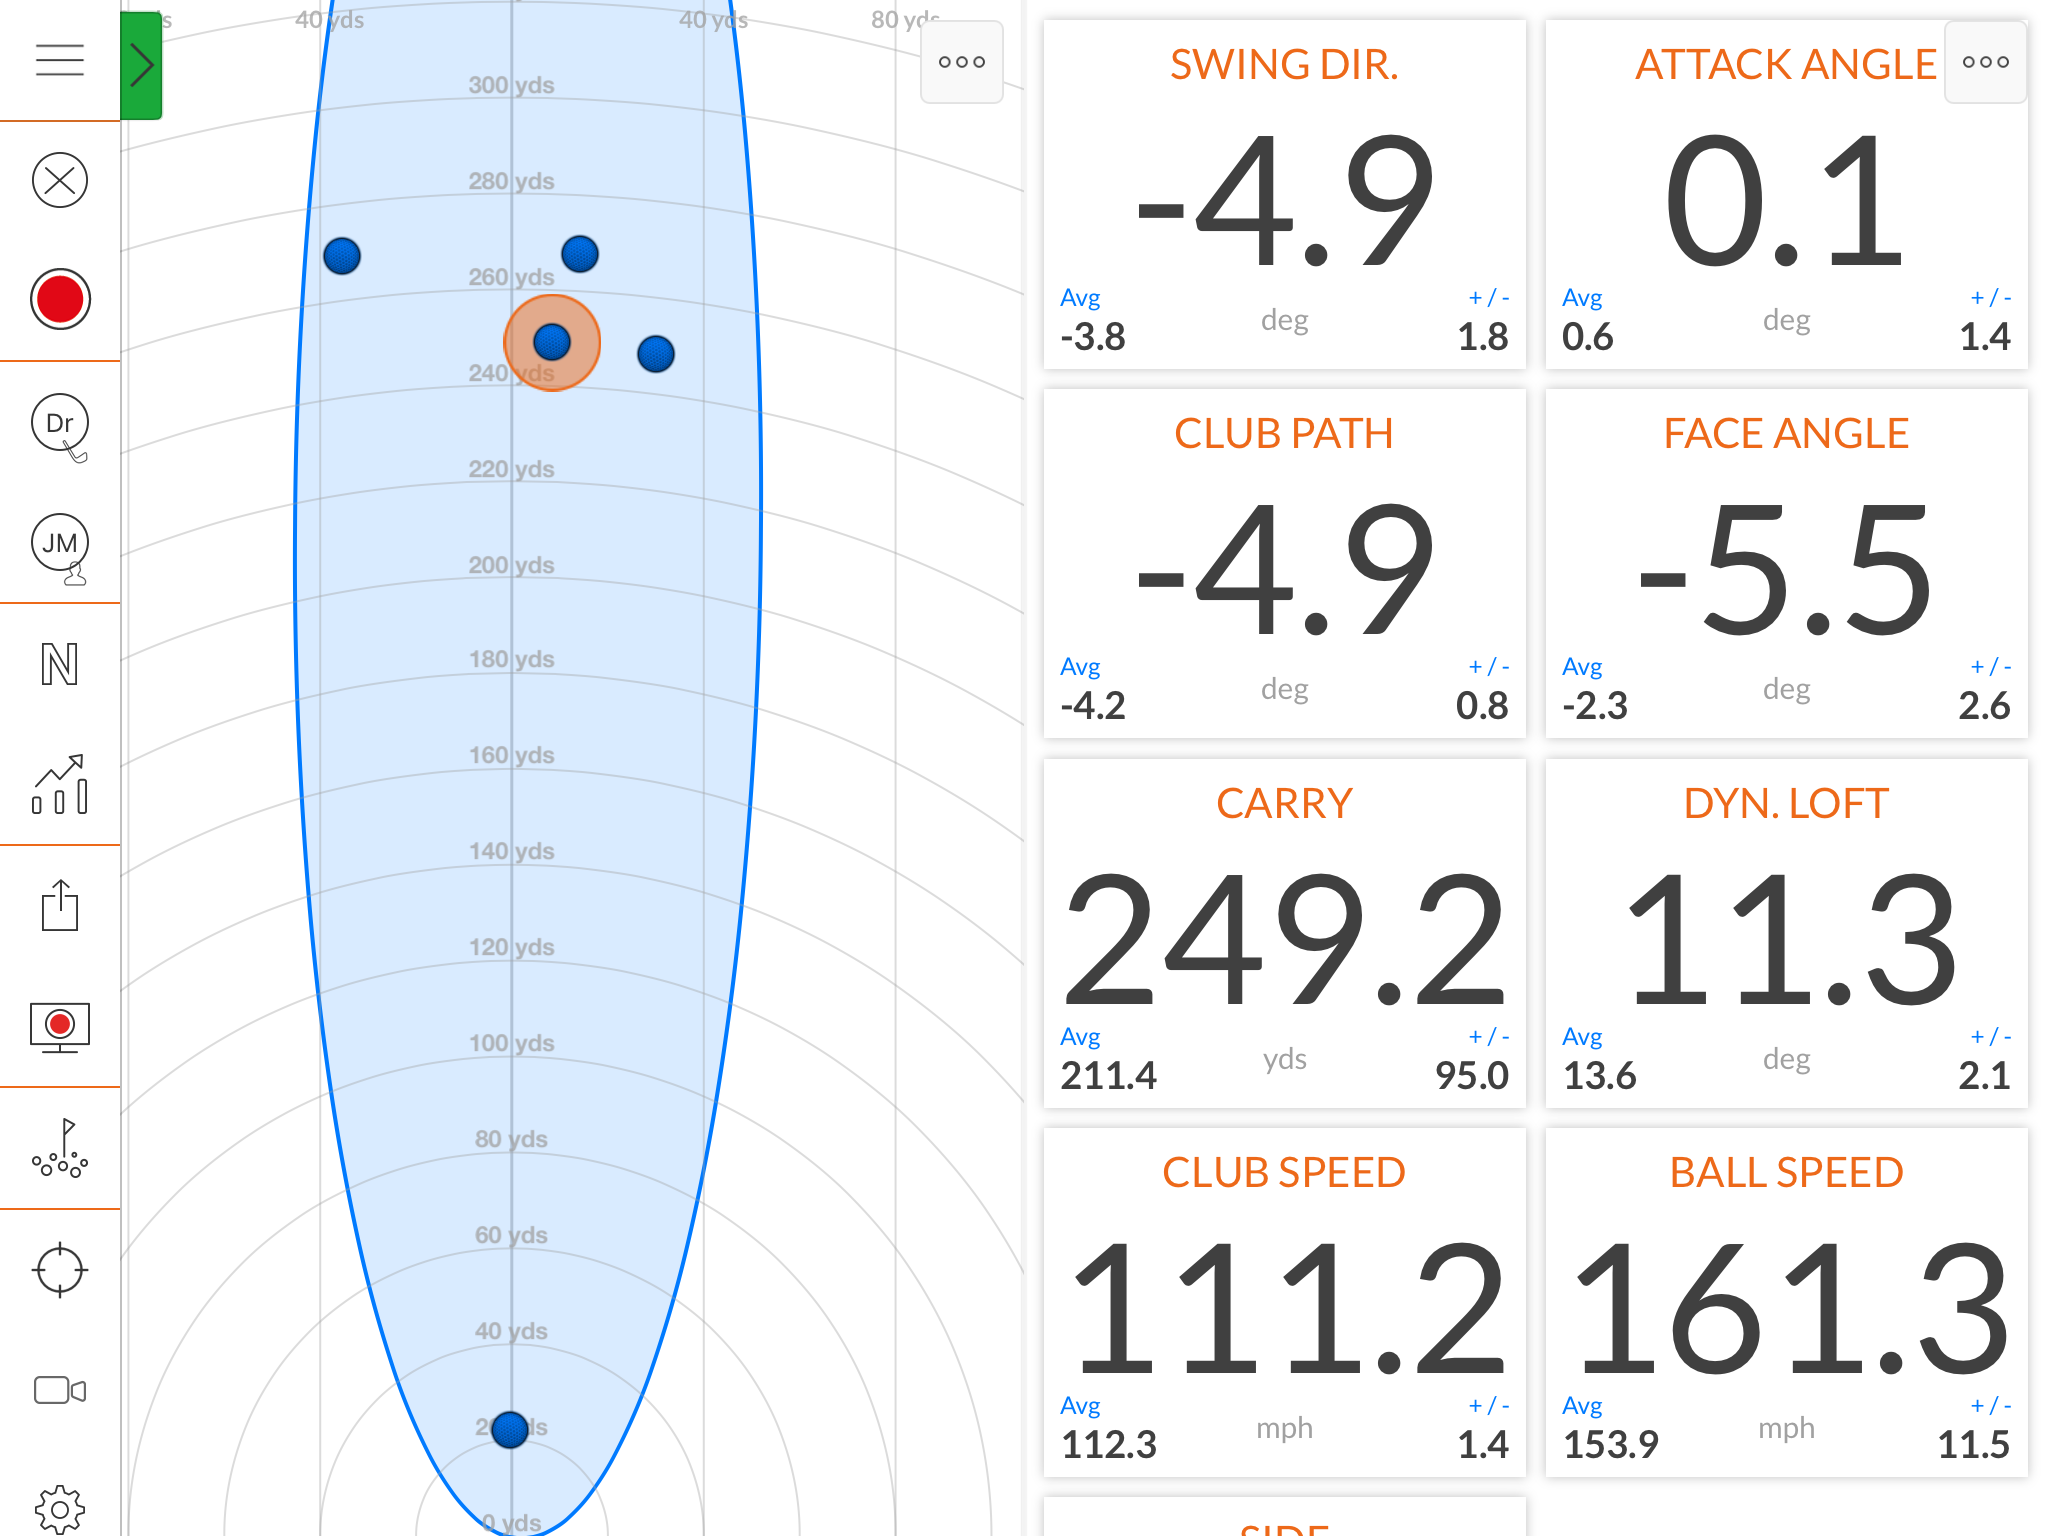Toggle the N normalize icon
The width and height of the screenshot is (2048, 1536).
[60, 664]
